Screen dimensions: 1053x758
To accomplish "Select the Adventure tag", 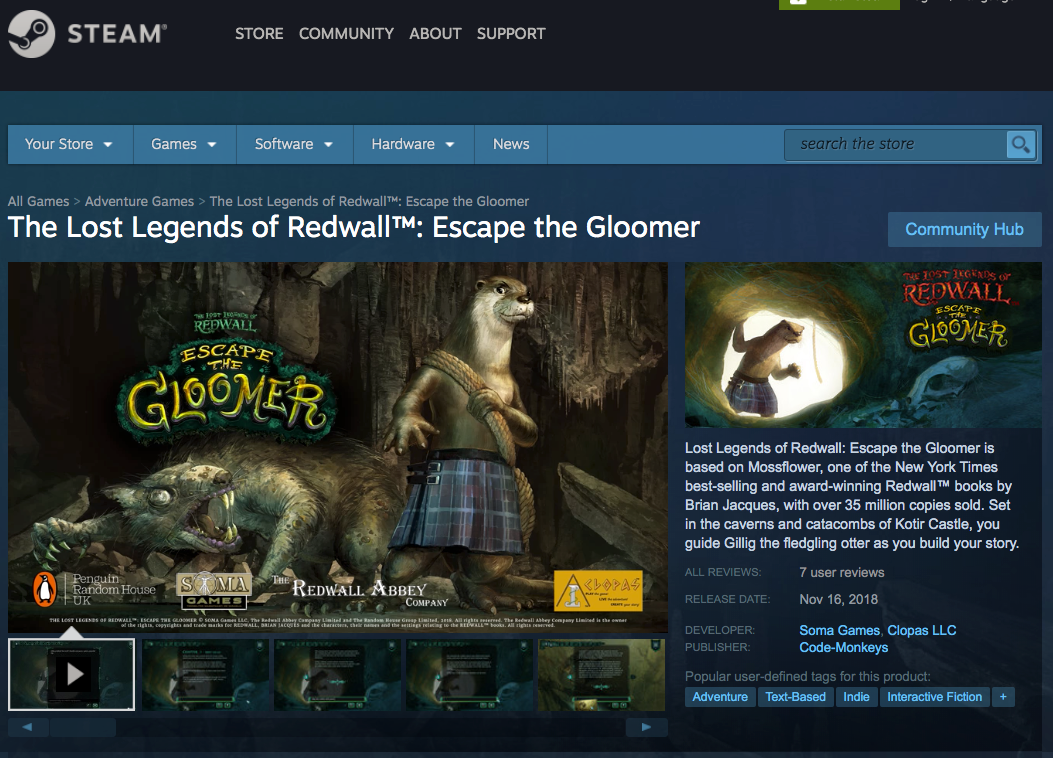I will coord(720,697).
